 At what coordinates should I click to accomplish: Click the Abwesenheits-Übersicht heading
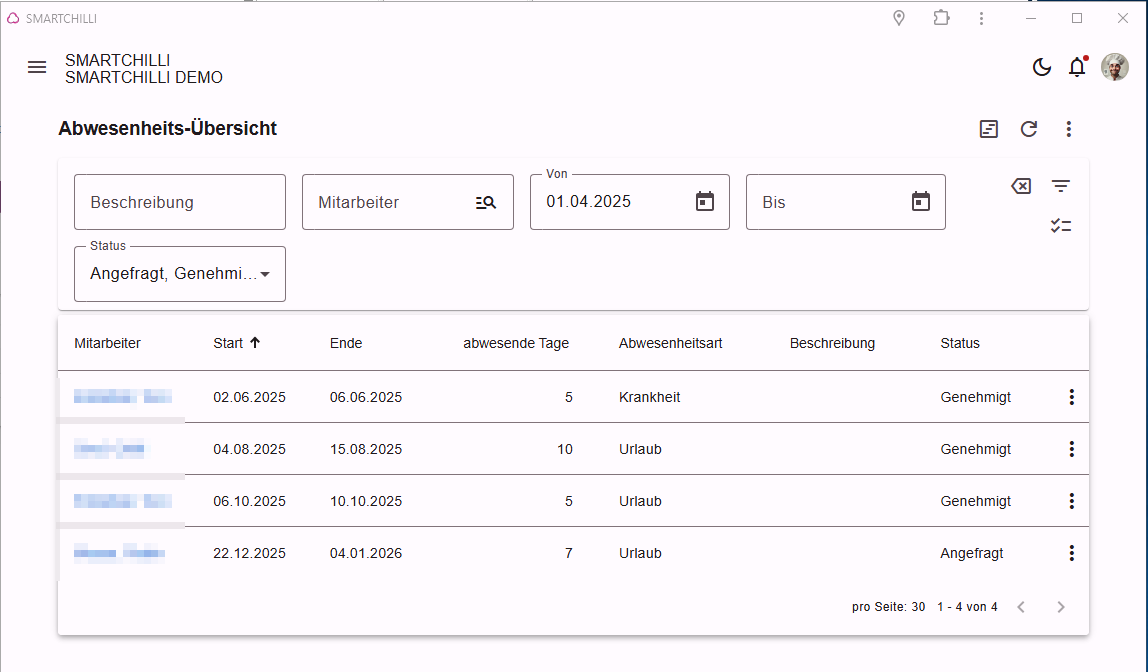pyautogui.click(x=168, y=128)
